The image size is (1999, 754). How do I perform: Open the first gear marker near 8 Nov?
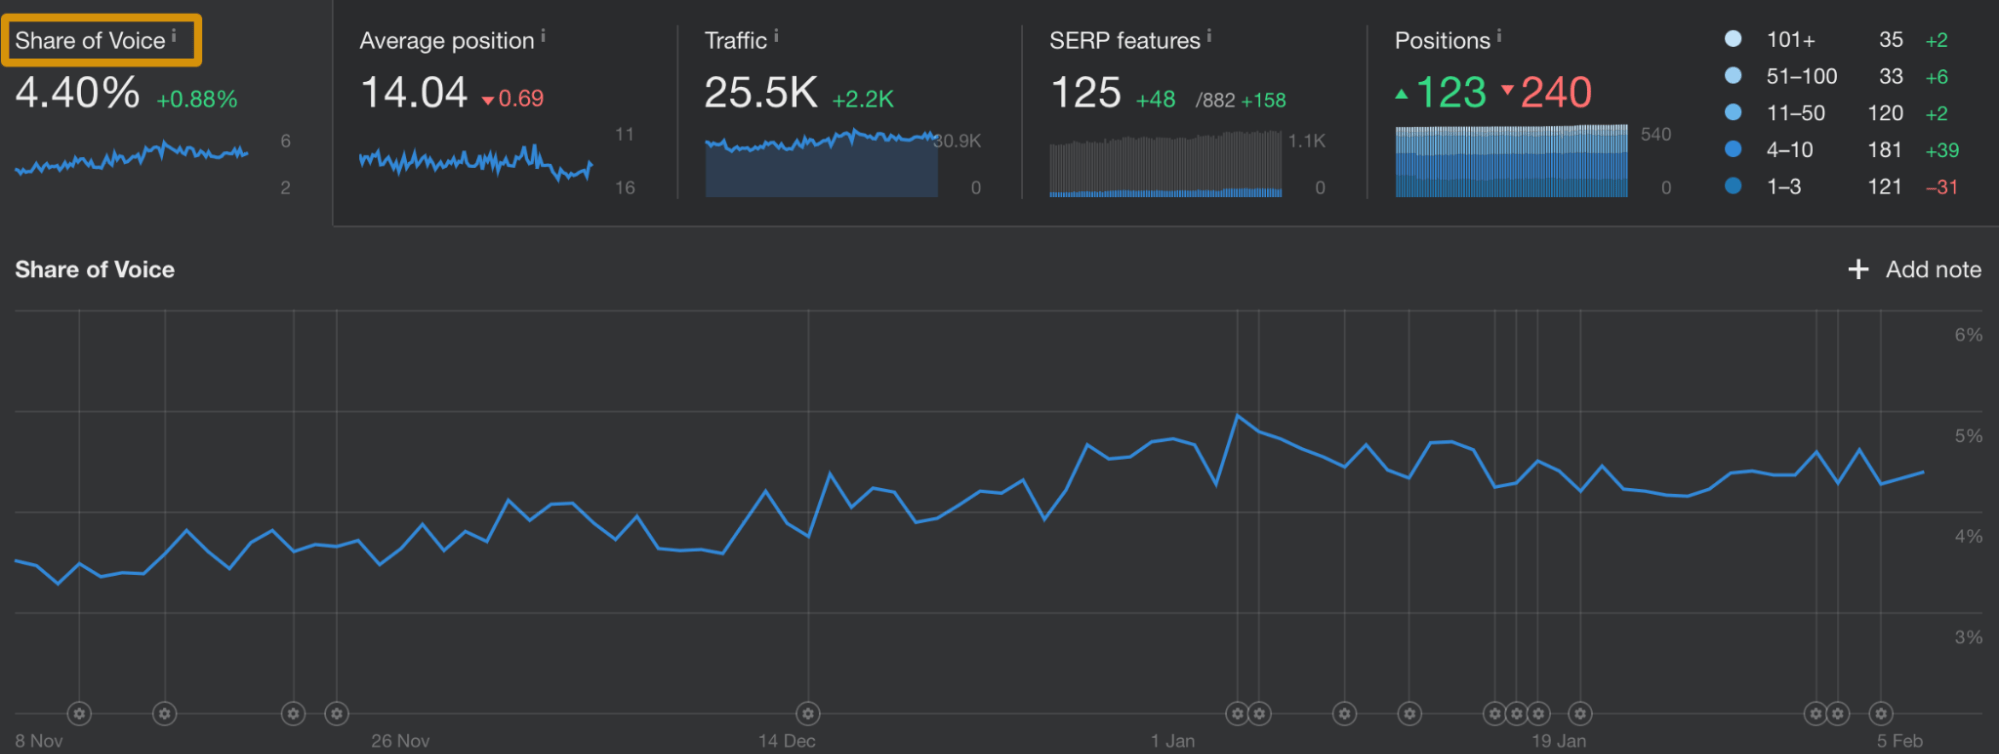(x=79, y=713)
